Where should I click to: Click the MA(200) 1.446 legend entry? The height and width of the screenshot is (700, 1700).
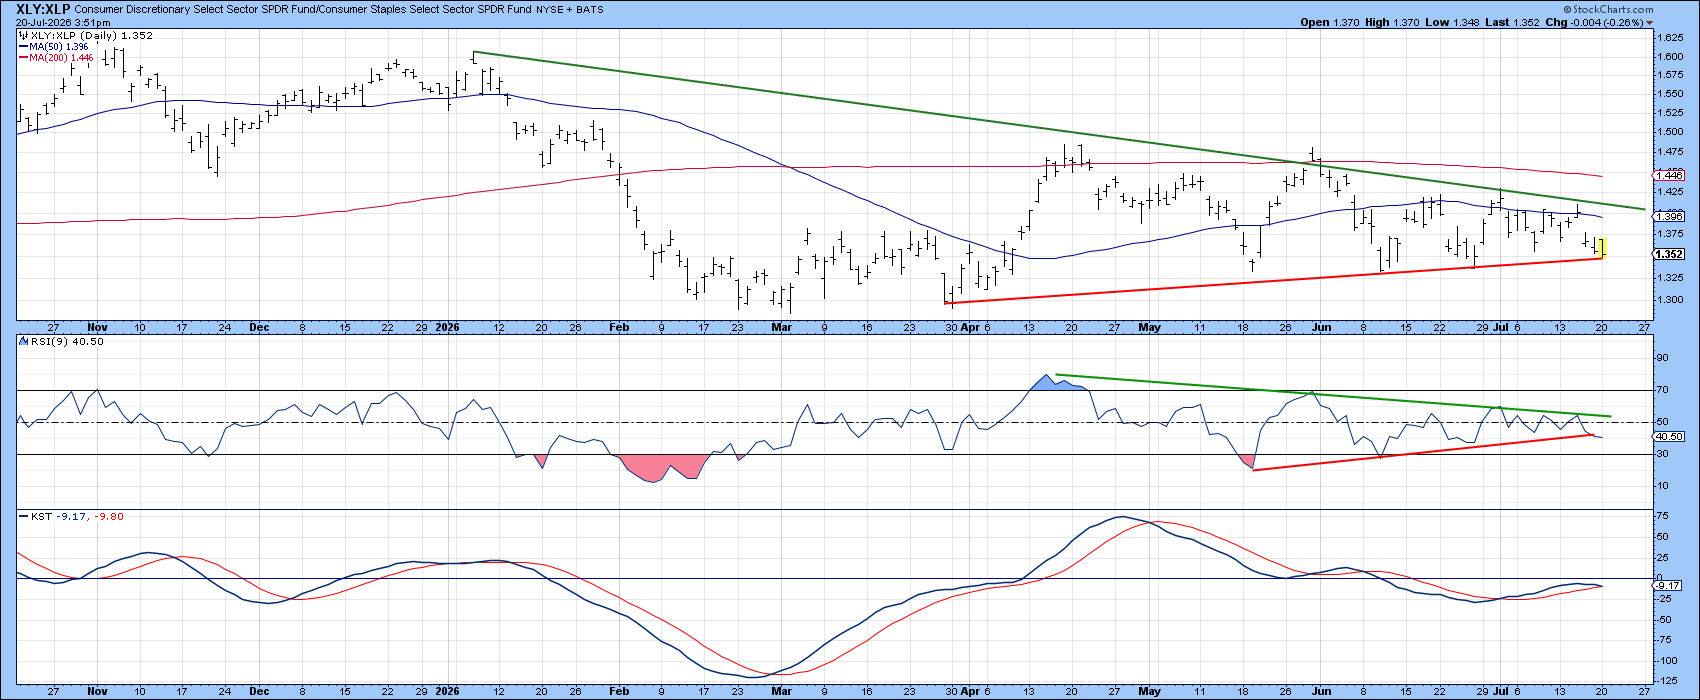[57, 58]
